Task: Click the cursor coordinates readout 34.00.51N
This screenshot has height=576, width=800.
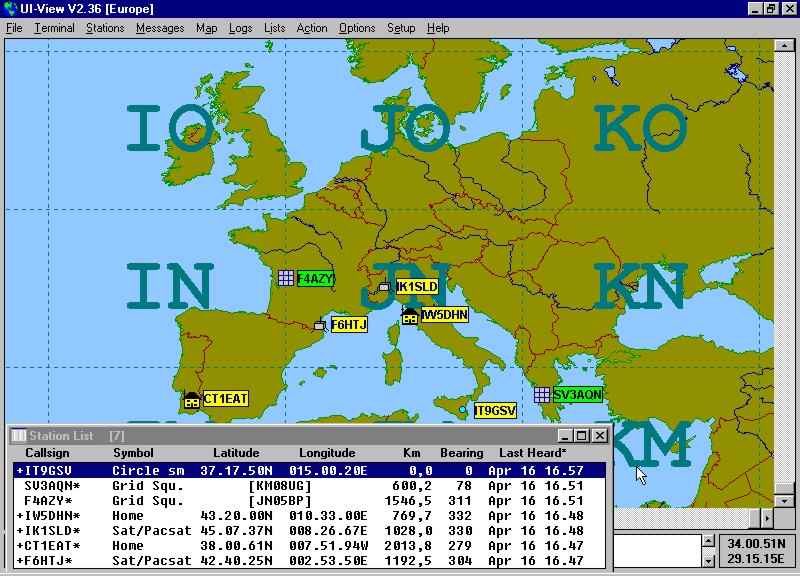Action: 757,543
